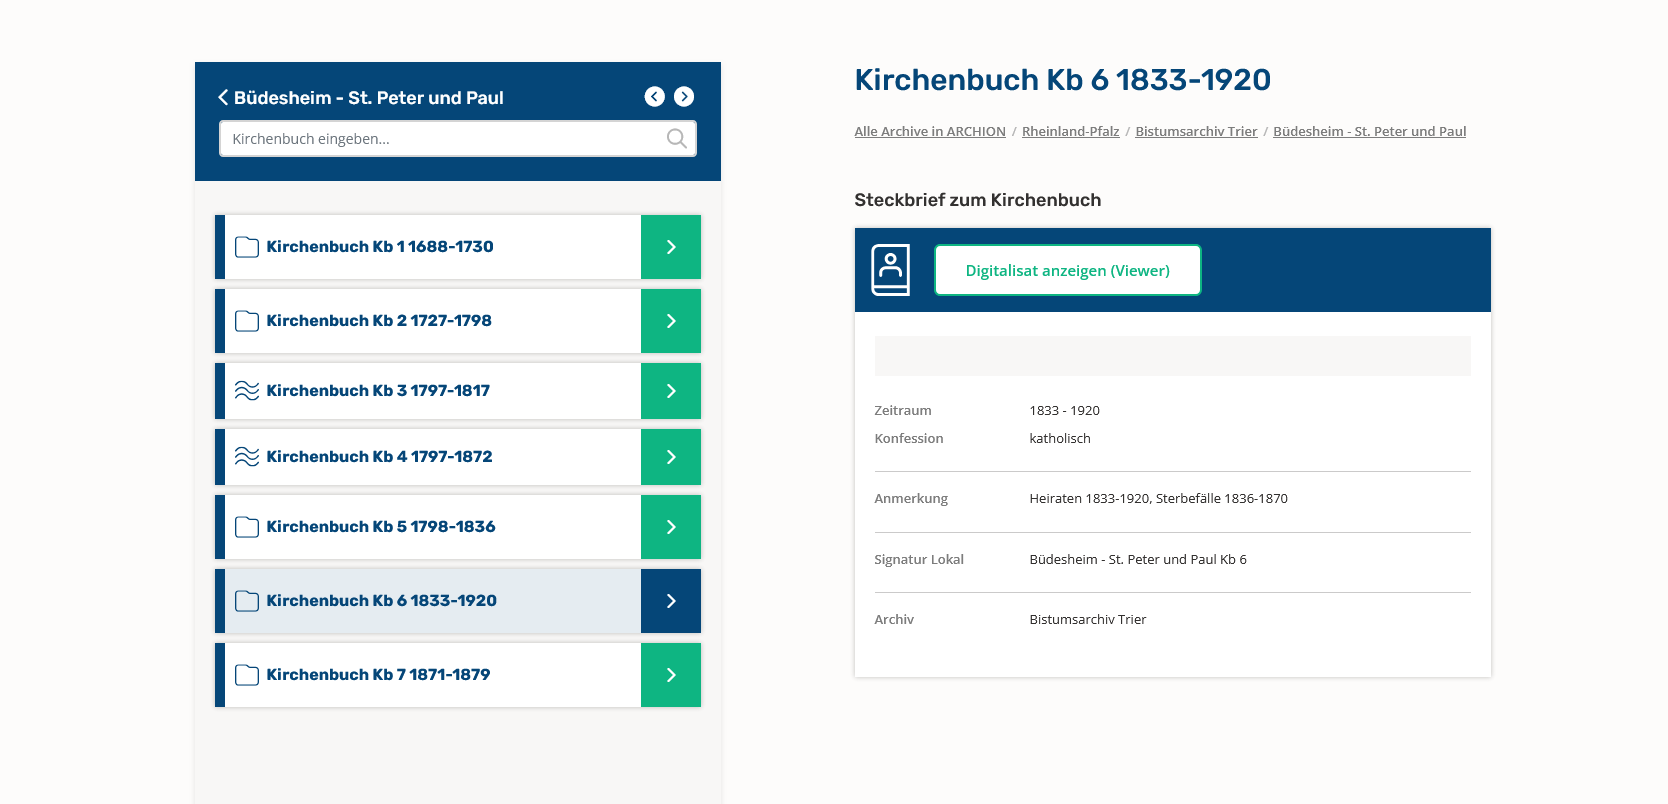Viewport: 1668px width, 804px height.
Task: Click wave icon of Kirchenbuch Kb 4
Action: click(247, 457)
